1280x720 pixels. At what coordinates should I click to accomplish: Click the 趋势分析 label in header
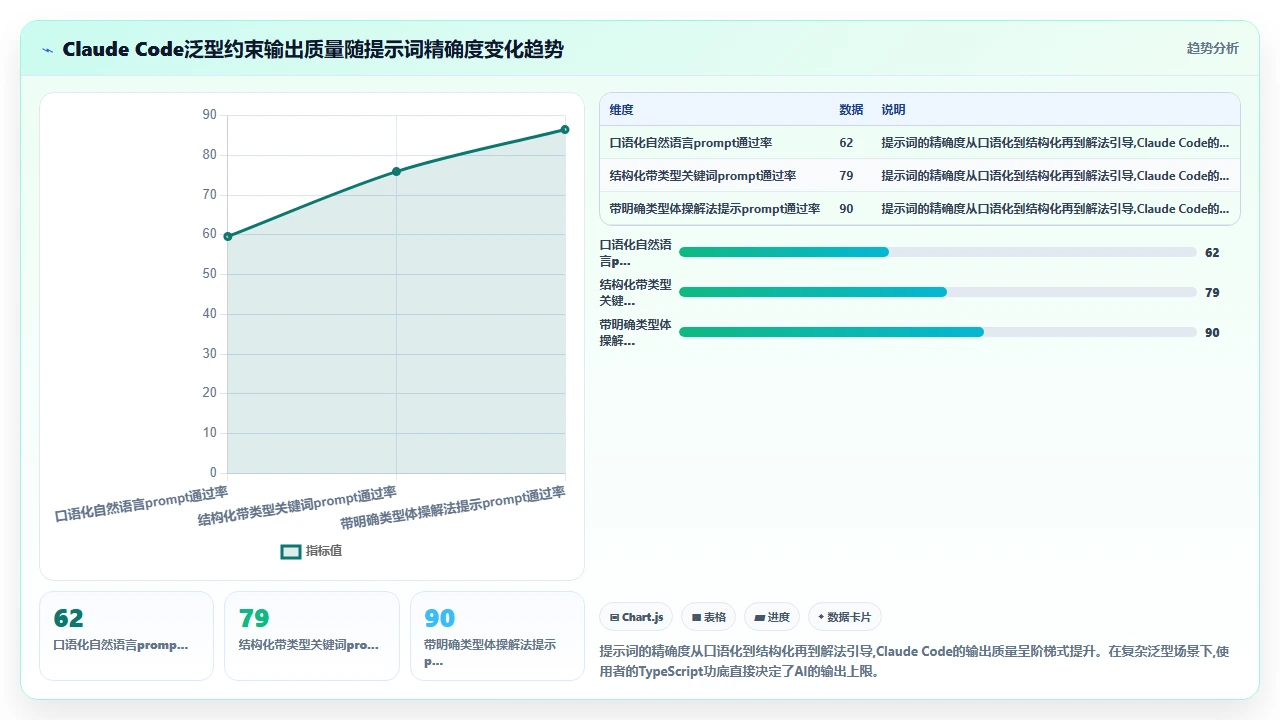1212,48
